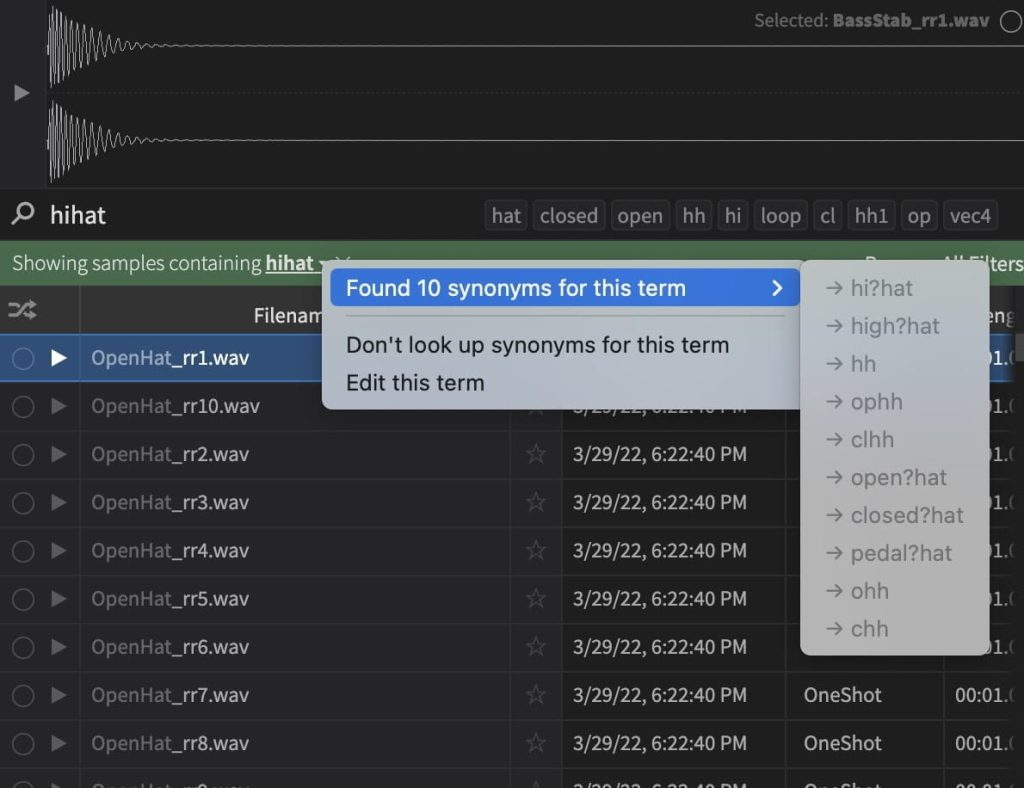
Task: Choose 'Don't look up synonyms for this term'
Action: tap(537, 345)
